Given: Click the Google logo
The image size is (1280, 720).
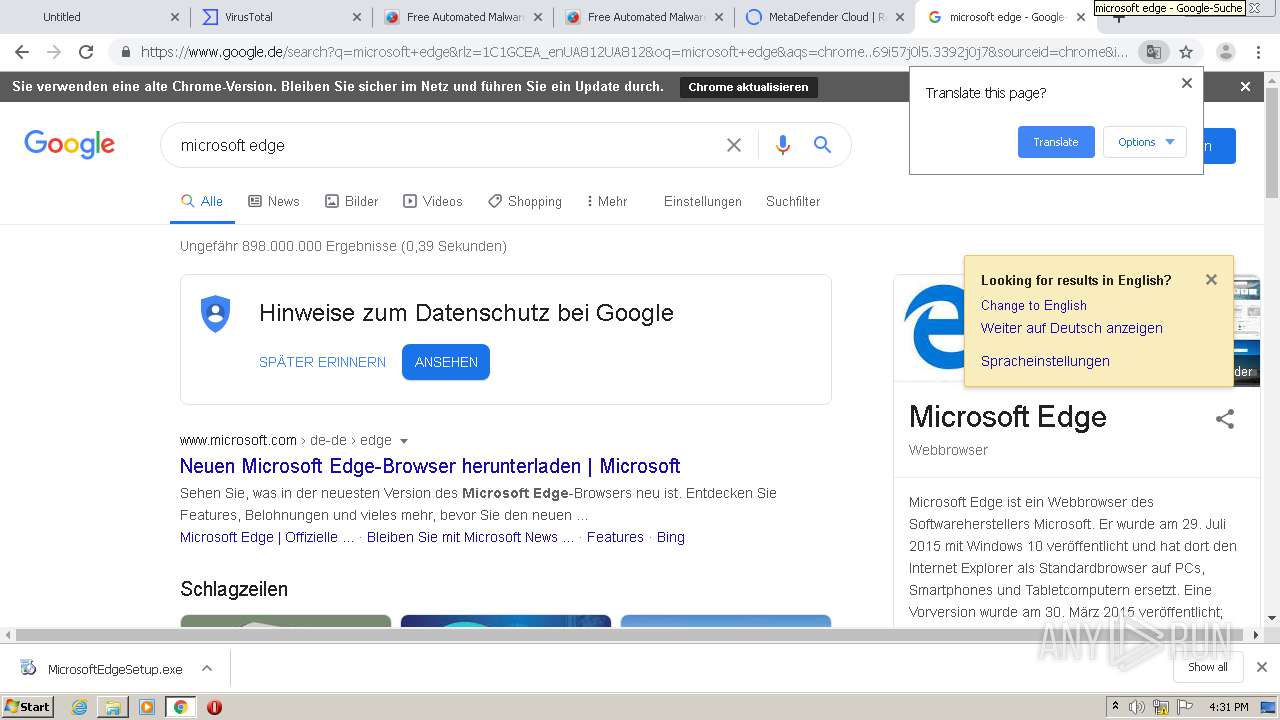Looking at the screenshot, I should pyautogui.click(x=70, y=144).
